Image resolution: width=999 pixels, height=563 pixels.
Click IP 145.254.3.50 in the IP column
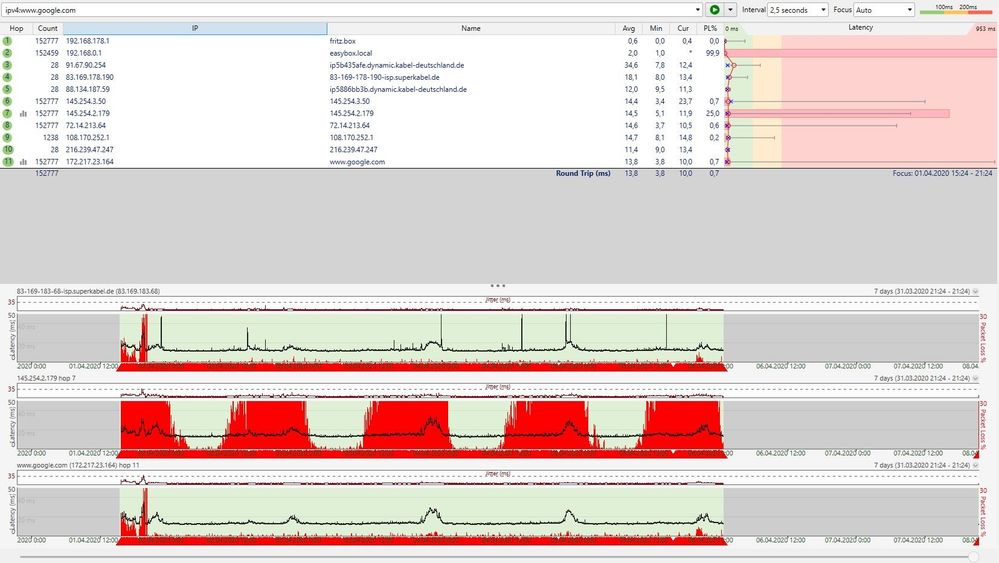85,101
